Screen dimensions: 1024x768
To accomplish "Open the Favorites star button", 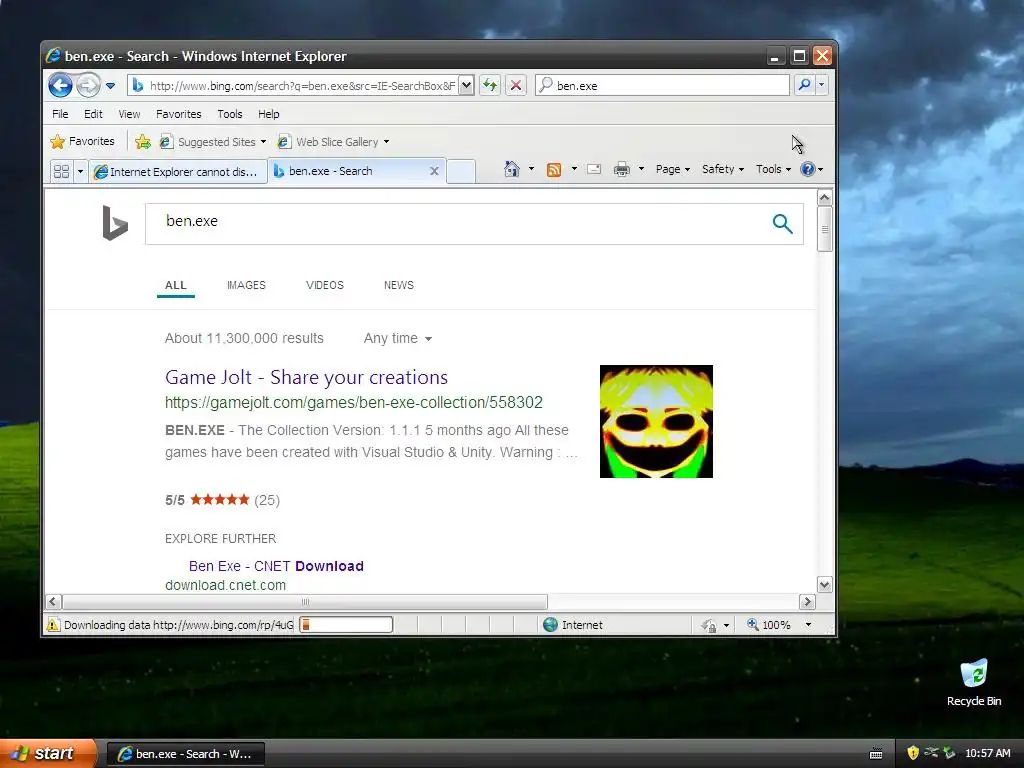I will [83, 141].
